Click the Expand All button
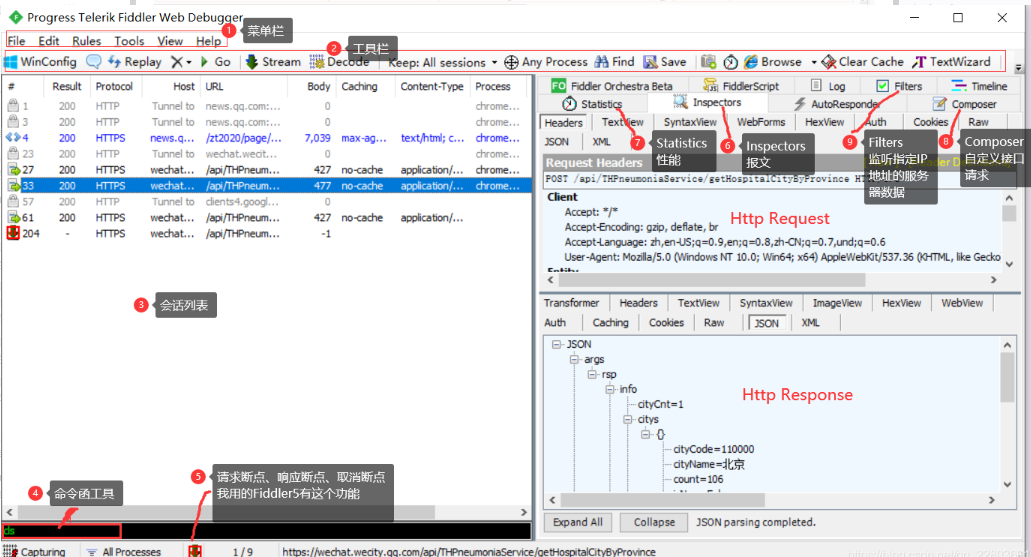The width and height of the screenshot is (1031, 557). 578,522
